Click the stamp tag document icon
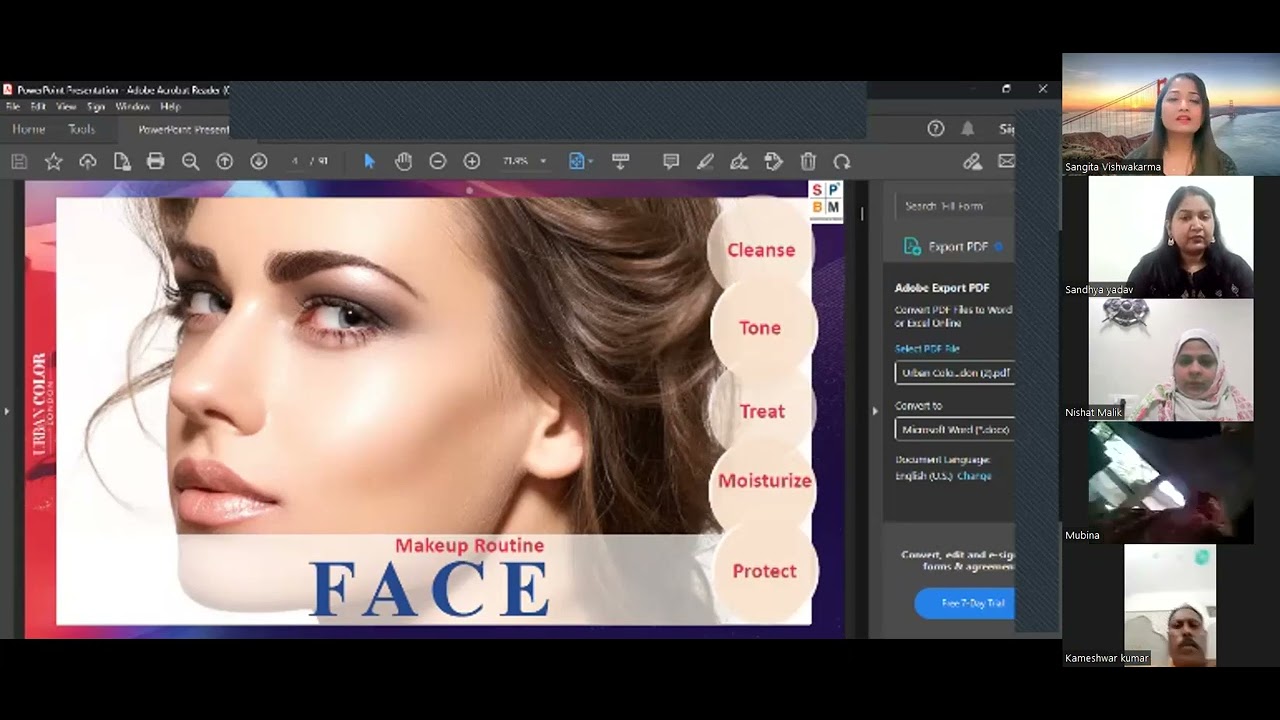Viewport: 1280px width, 720px height. click(x=774, y=161)
